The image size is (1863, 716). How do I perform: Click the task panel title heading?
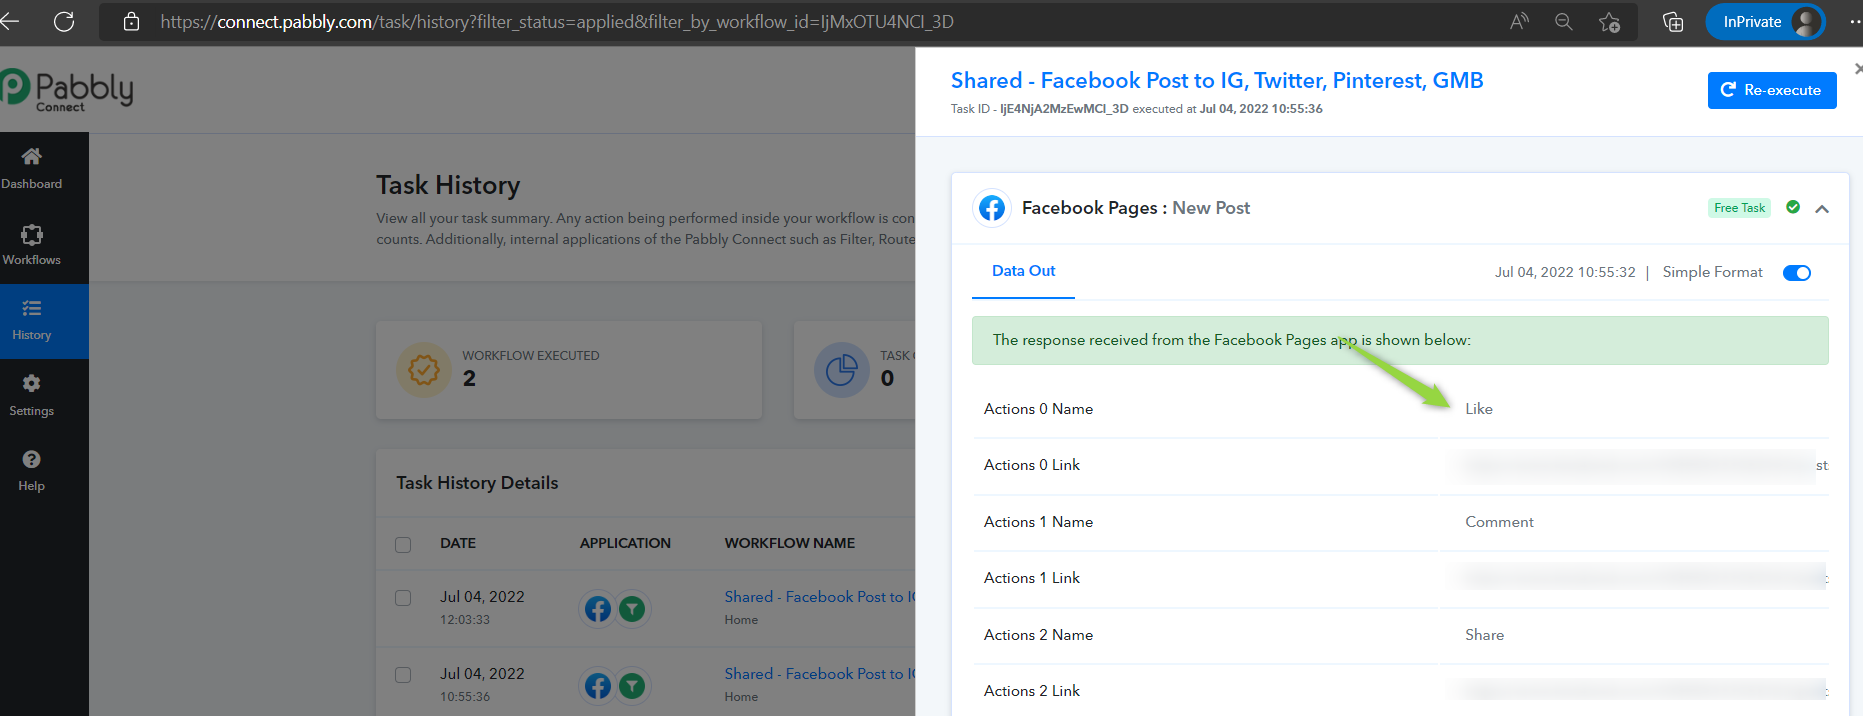pos(1217,80)
